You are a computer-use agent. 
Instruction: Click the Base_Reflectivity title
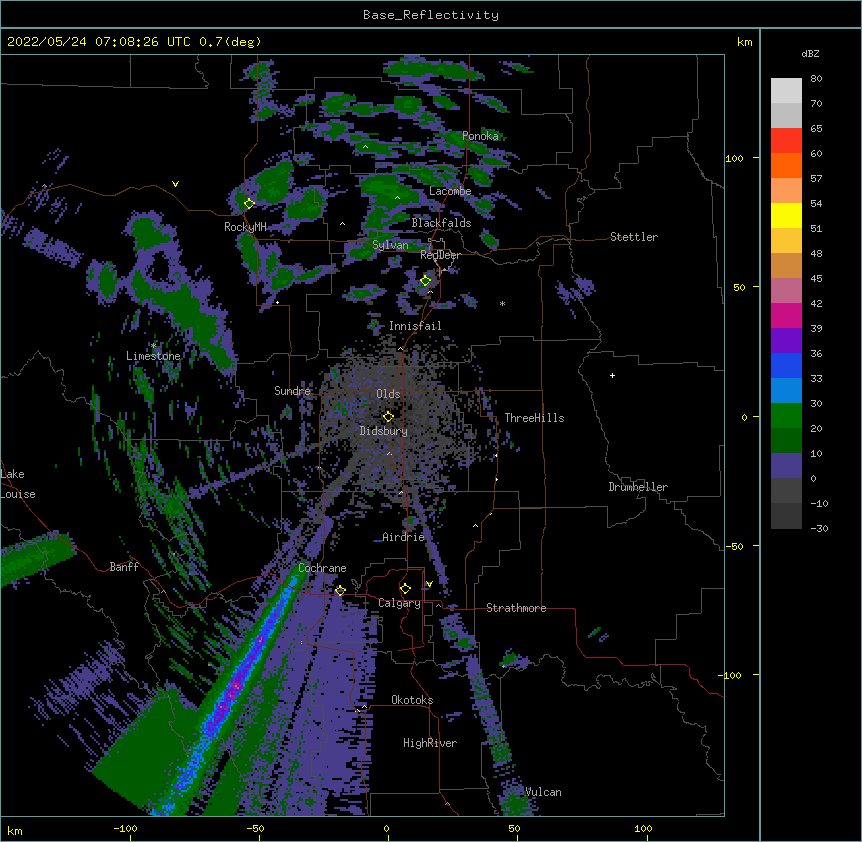click(x=431, y=15)
